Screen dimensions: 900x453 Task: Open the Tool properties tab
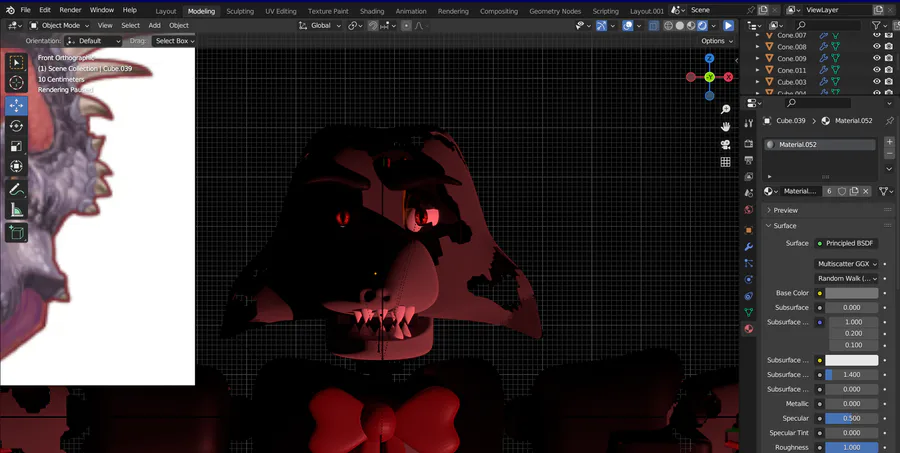click(x=748, y=123)
